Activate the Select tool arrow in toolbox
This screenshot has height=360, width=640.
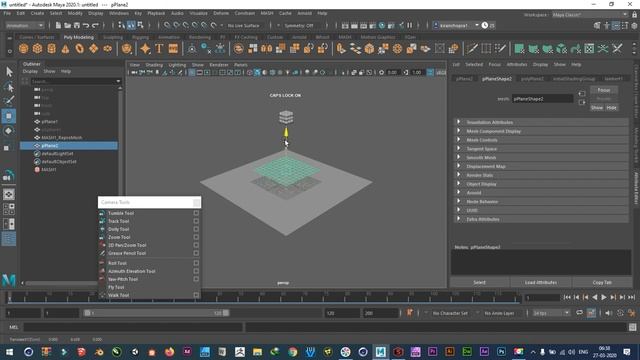[9, 72]
